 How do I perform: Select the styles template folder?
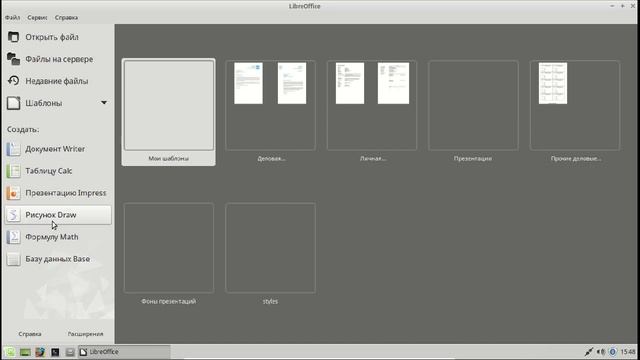[271, 254]
